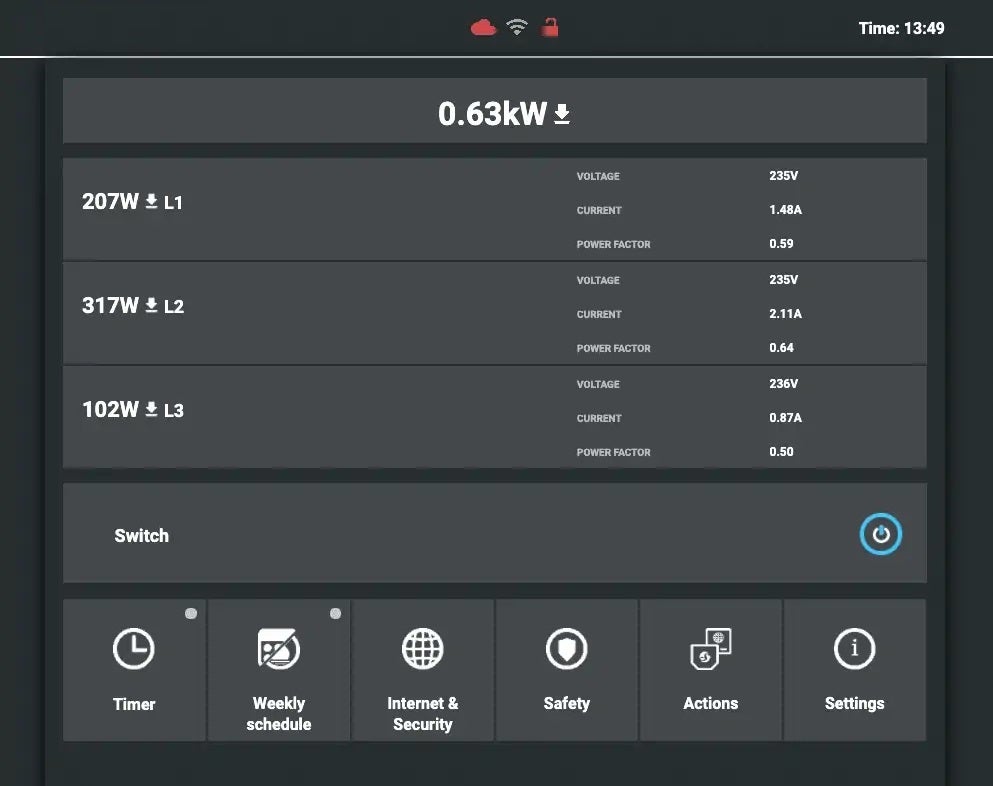Toggle the Switch power button

pyautogui.click(x=880, y=534)
